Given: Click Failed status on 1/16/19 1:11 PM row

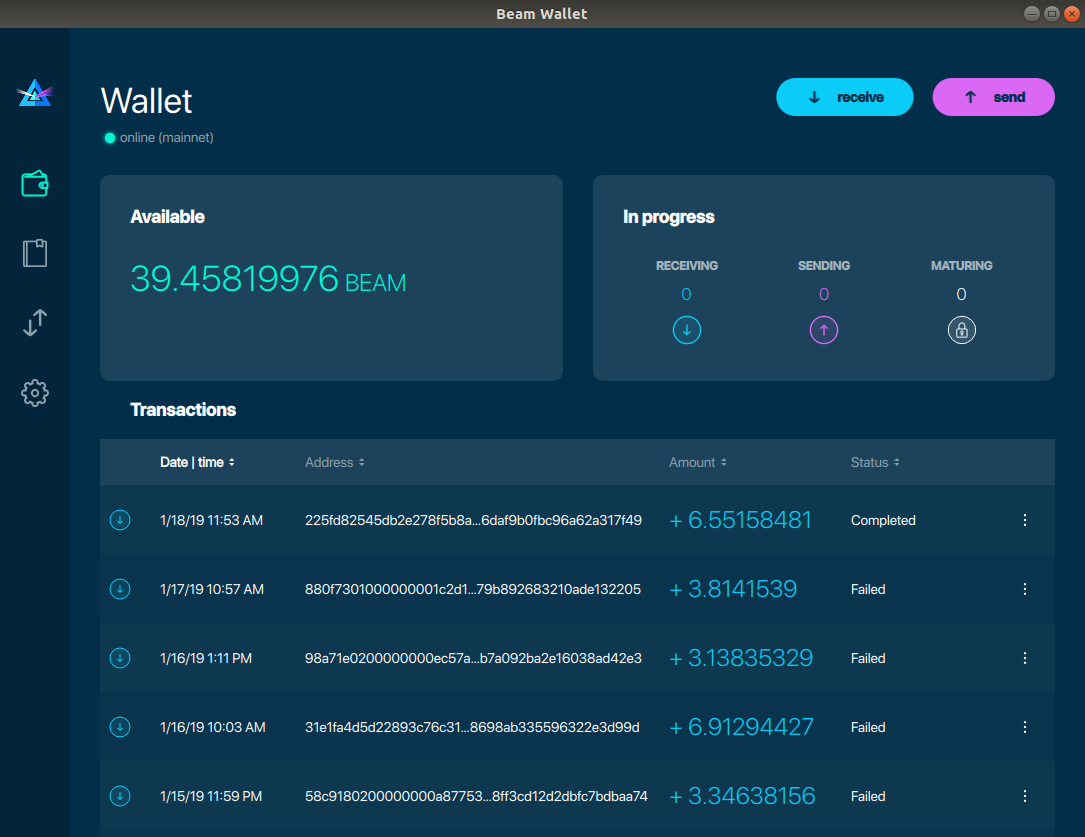Looking at the screenshot, I should (x=868, y=658).
